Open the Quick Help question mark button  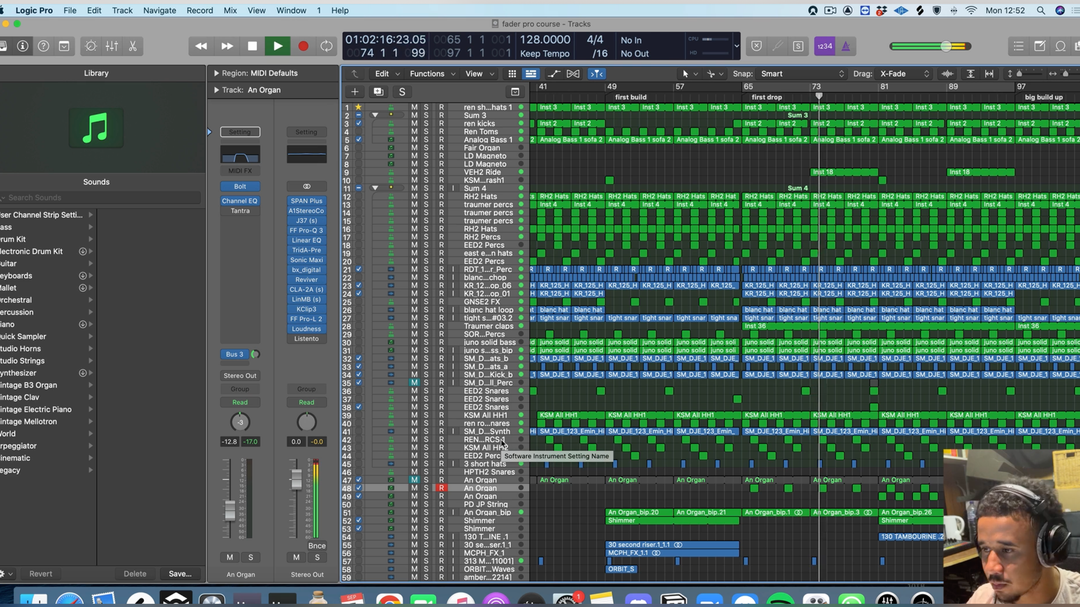[43, 47]
